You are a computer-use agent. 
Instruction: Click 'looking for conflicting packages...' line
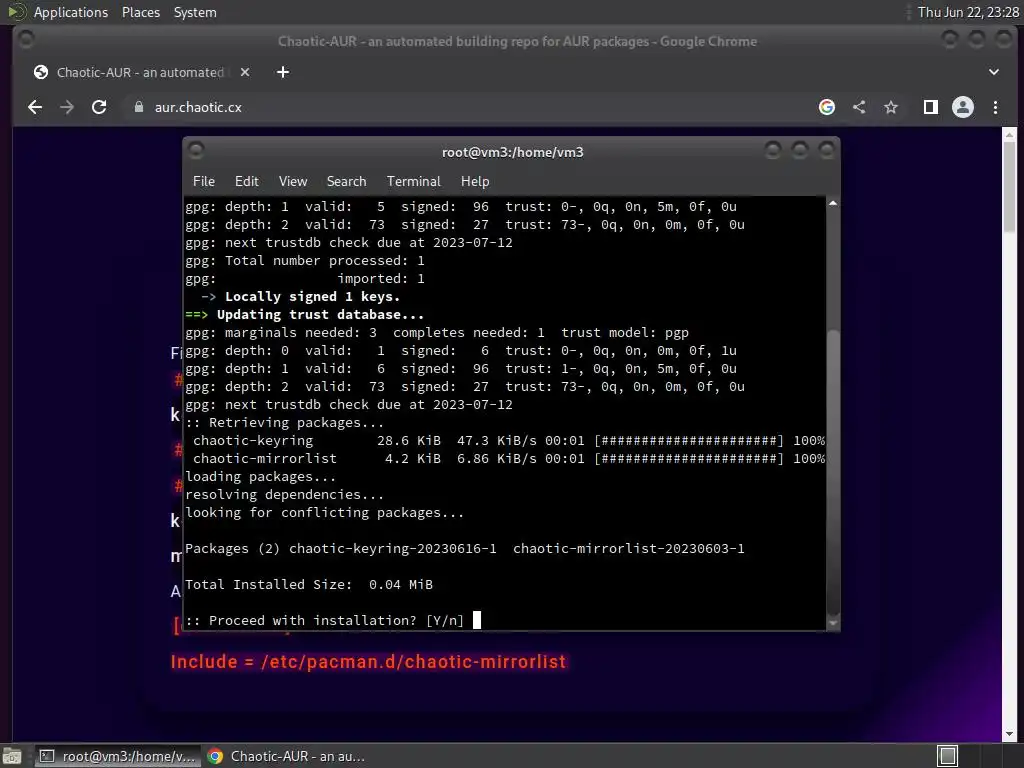click(325, 513)
